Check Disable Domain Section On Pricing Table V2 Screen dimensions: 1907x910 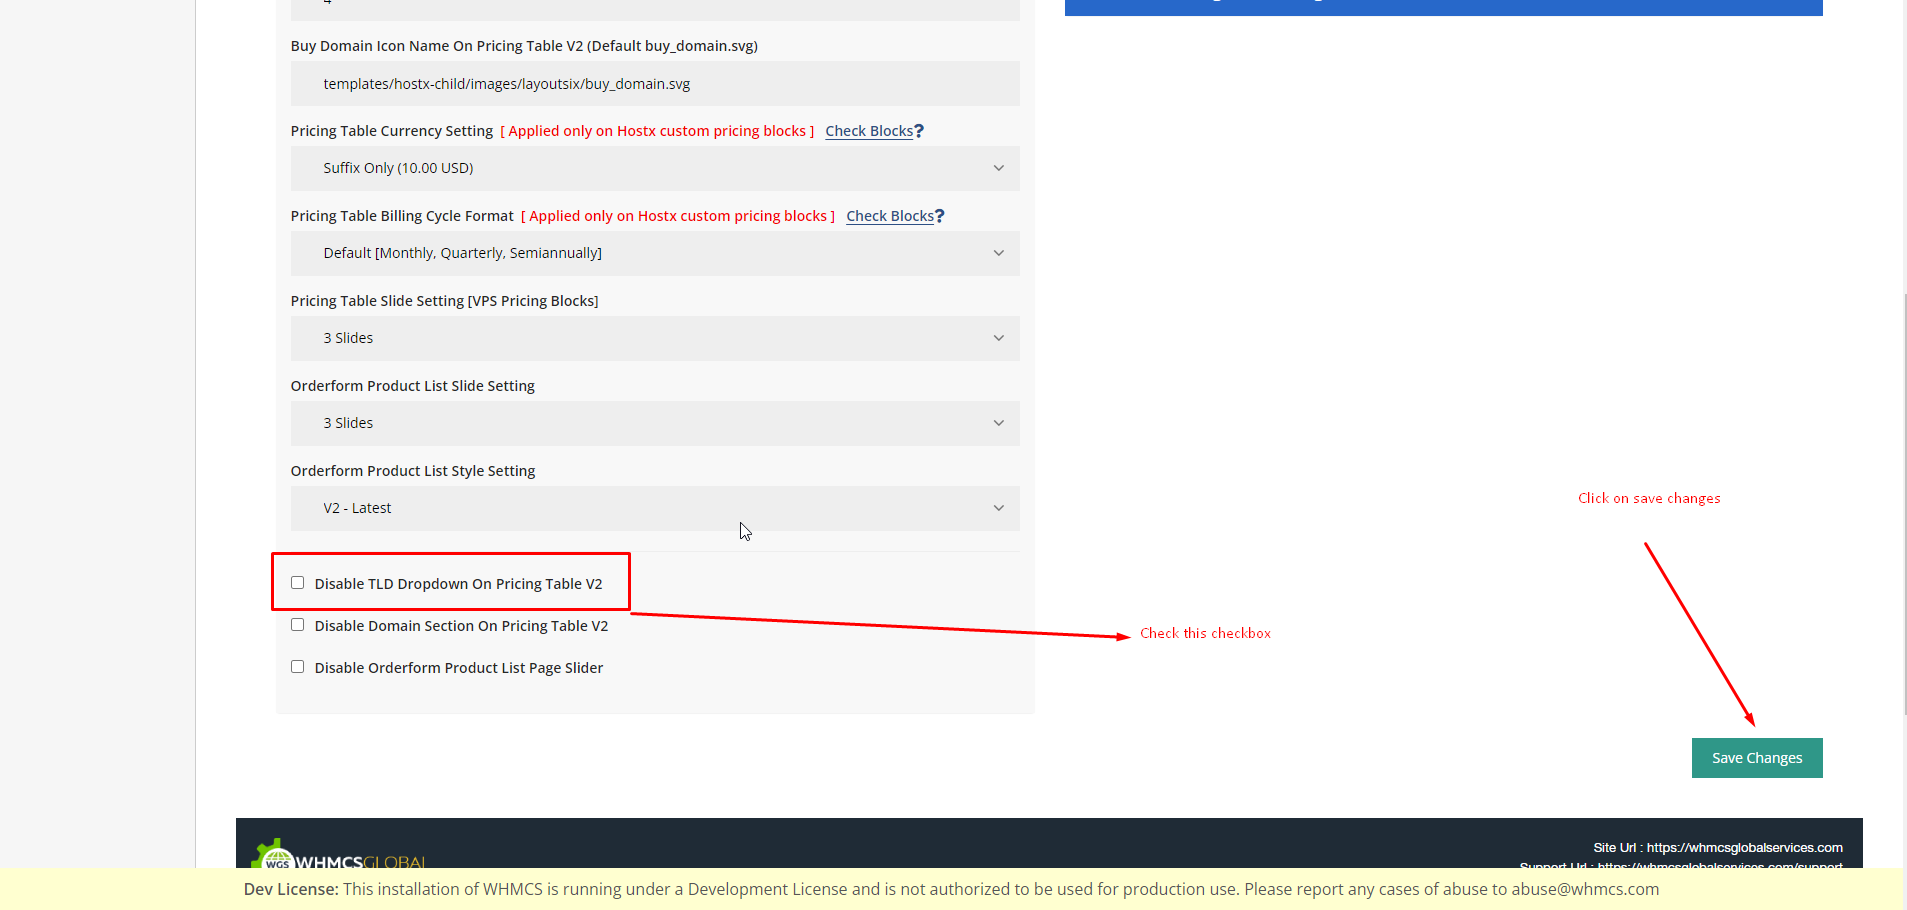tap(297, 625)
